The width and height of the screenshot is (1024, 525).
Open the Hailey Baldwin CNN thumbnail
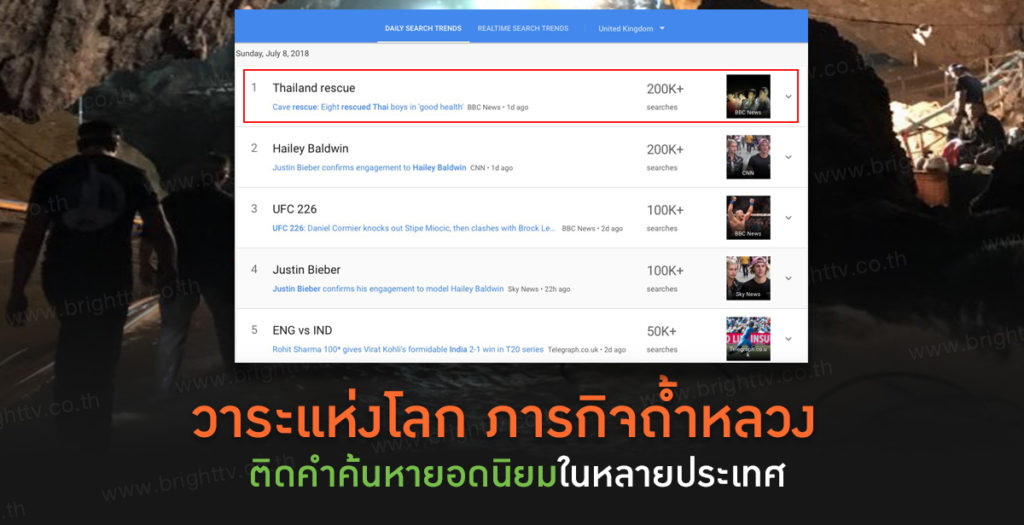(748, 157)
